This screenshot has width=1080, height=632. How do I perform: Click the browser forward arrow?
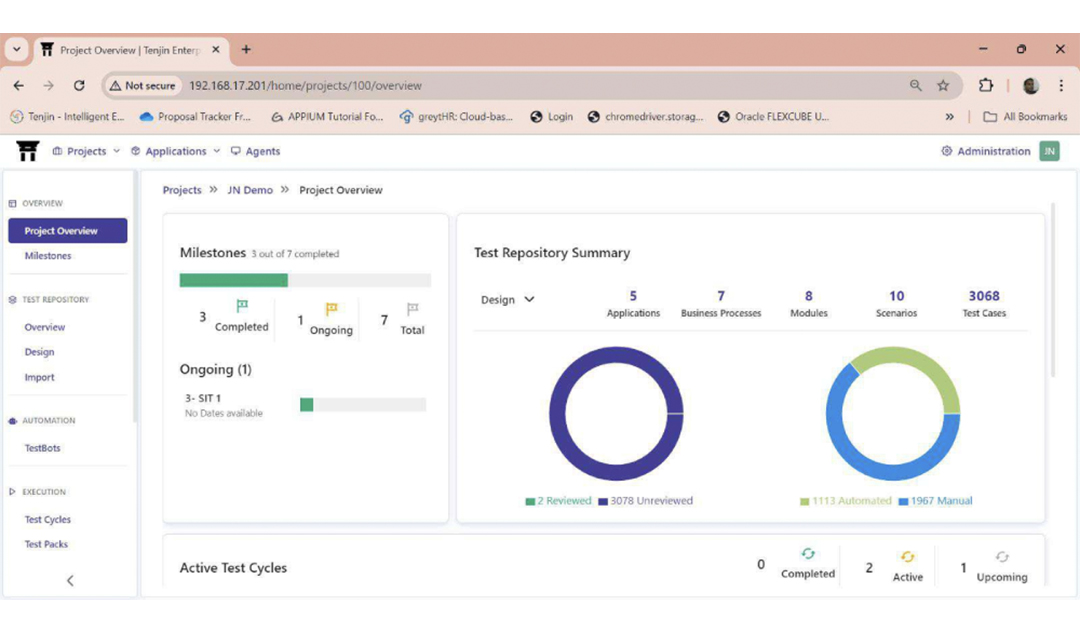[48, 85]
